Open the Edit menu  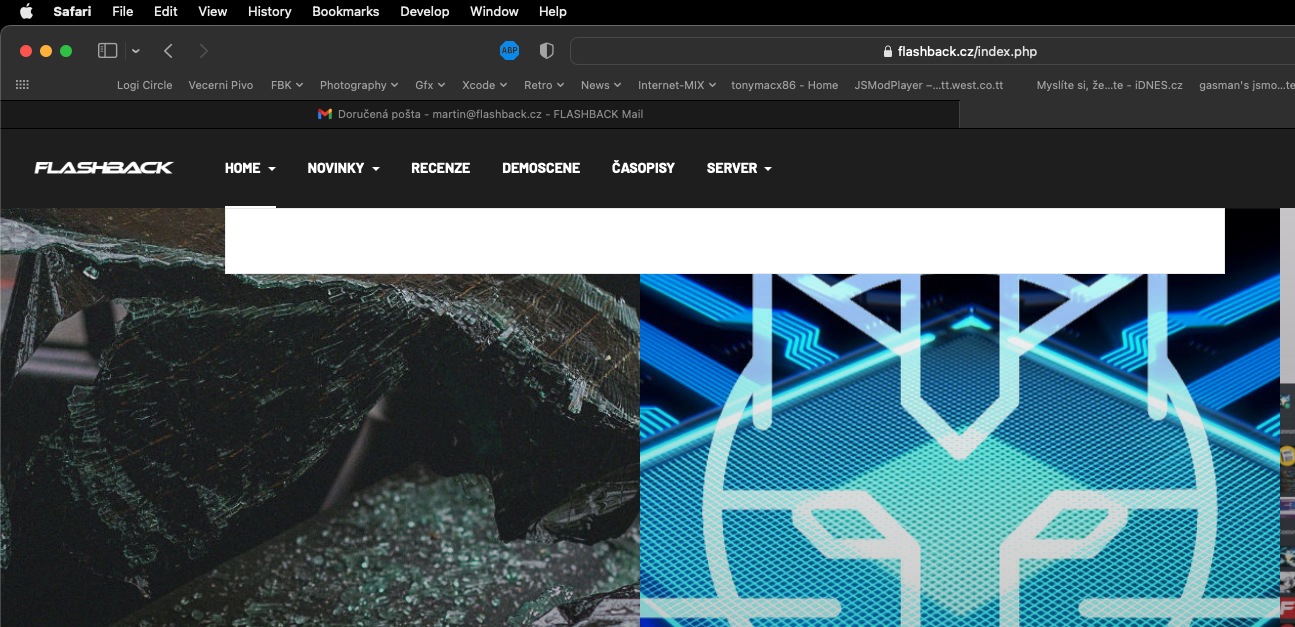166,12
